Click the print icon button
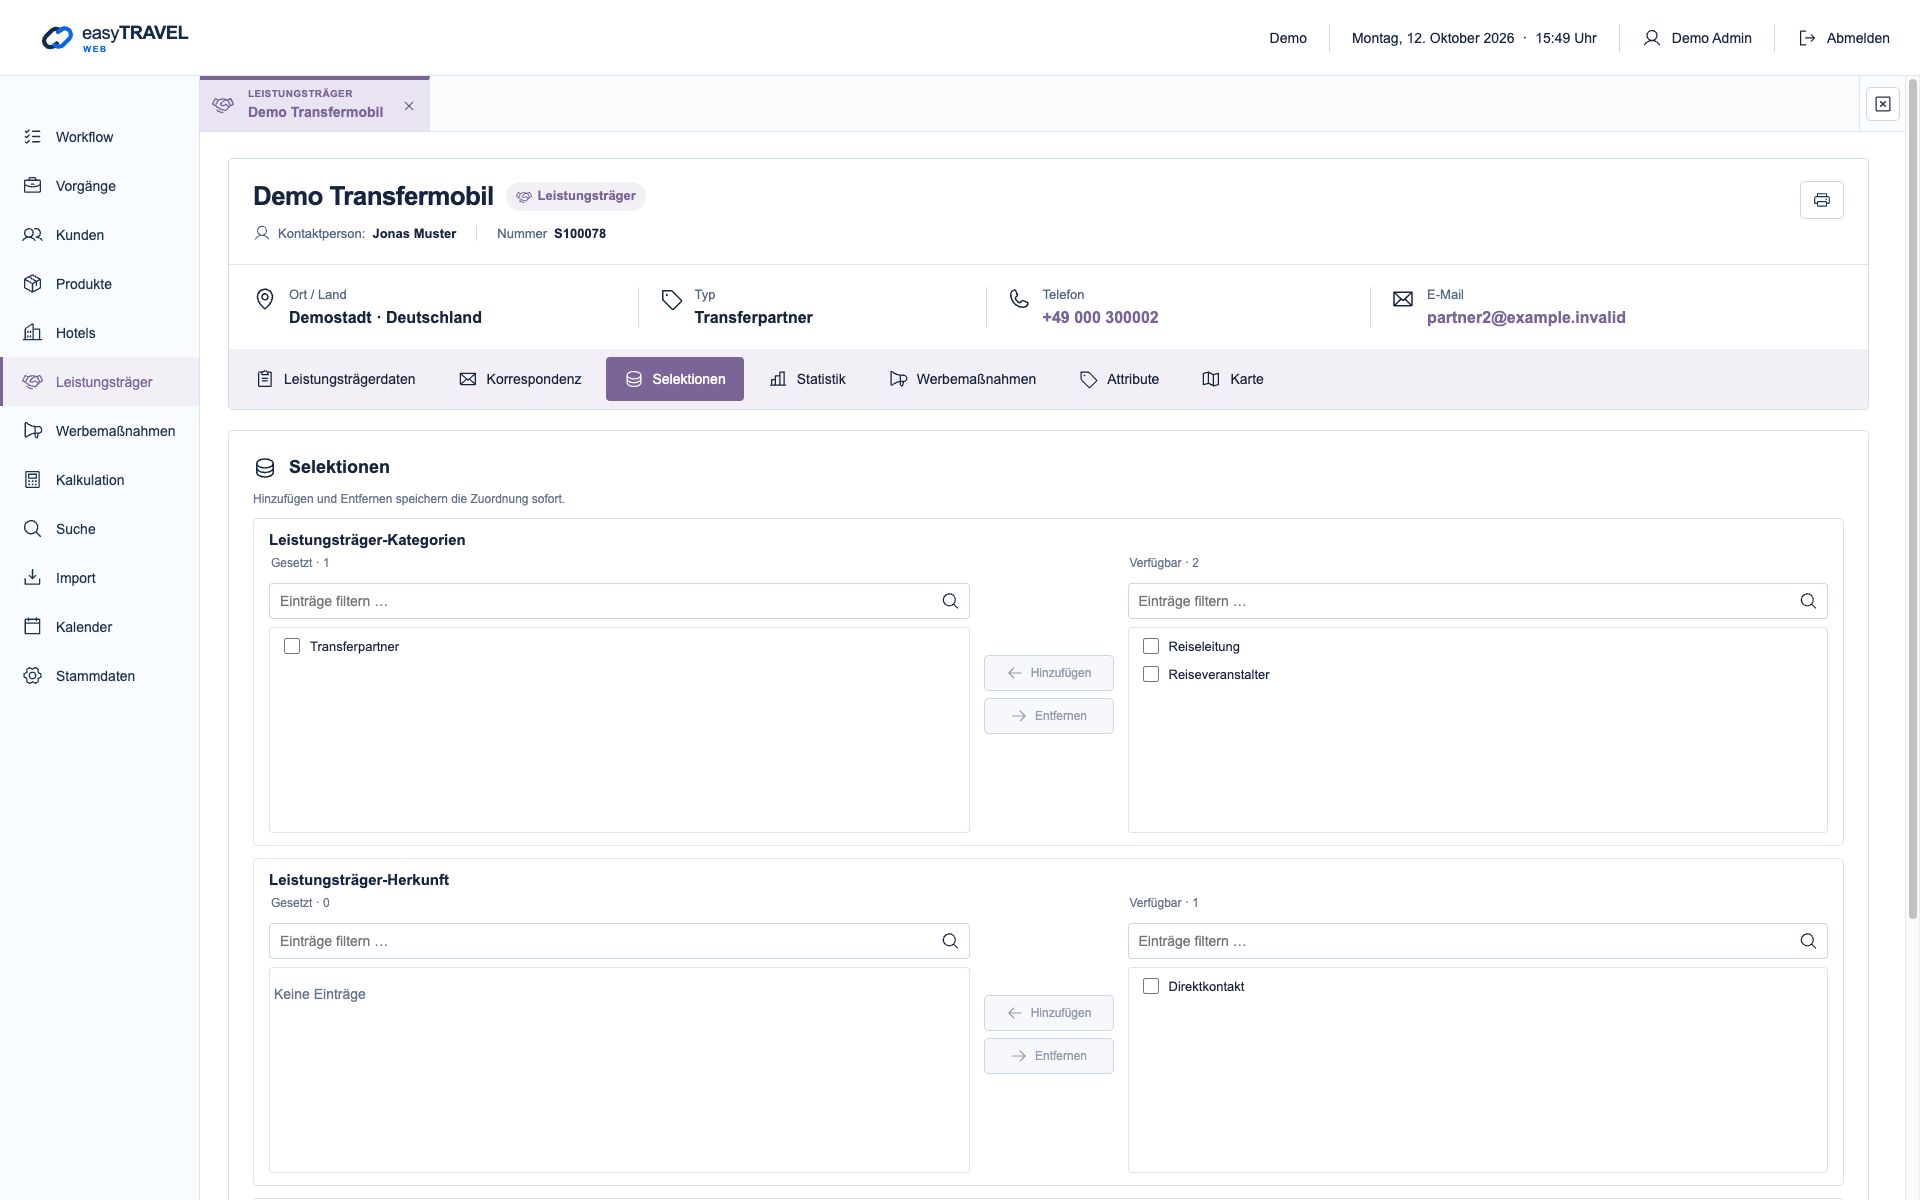The width and height of the screenshot is (1920, 1200). [1821, 200]
